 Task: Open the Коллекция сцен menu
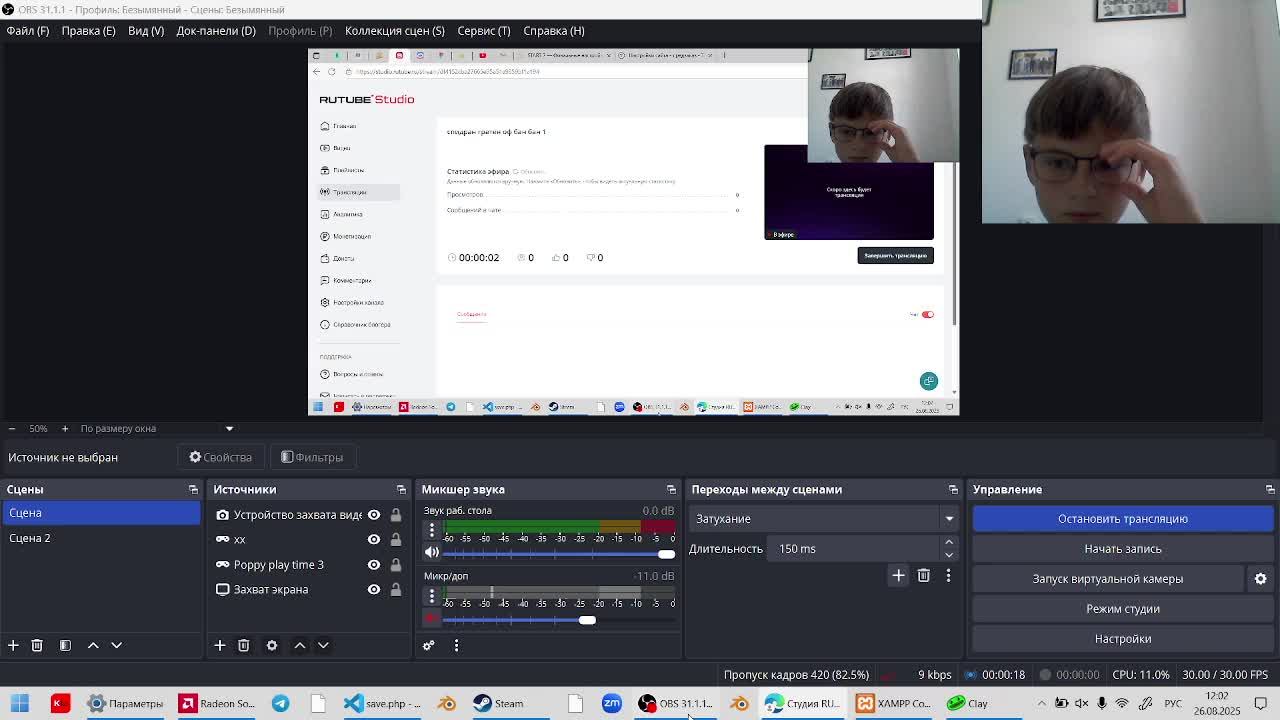pyautogui.click(x=395, y=30)
